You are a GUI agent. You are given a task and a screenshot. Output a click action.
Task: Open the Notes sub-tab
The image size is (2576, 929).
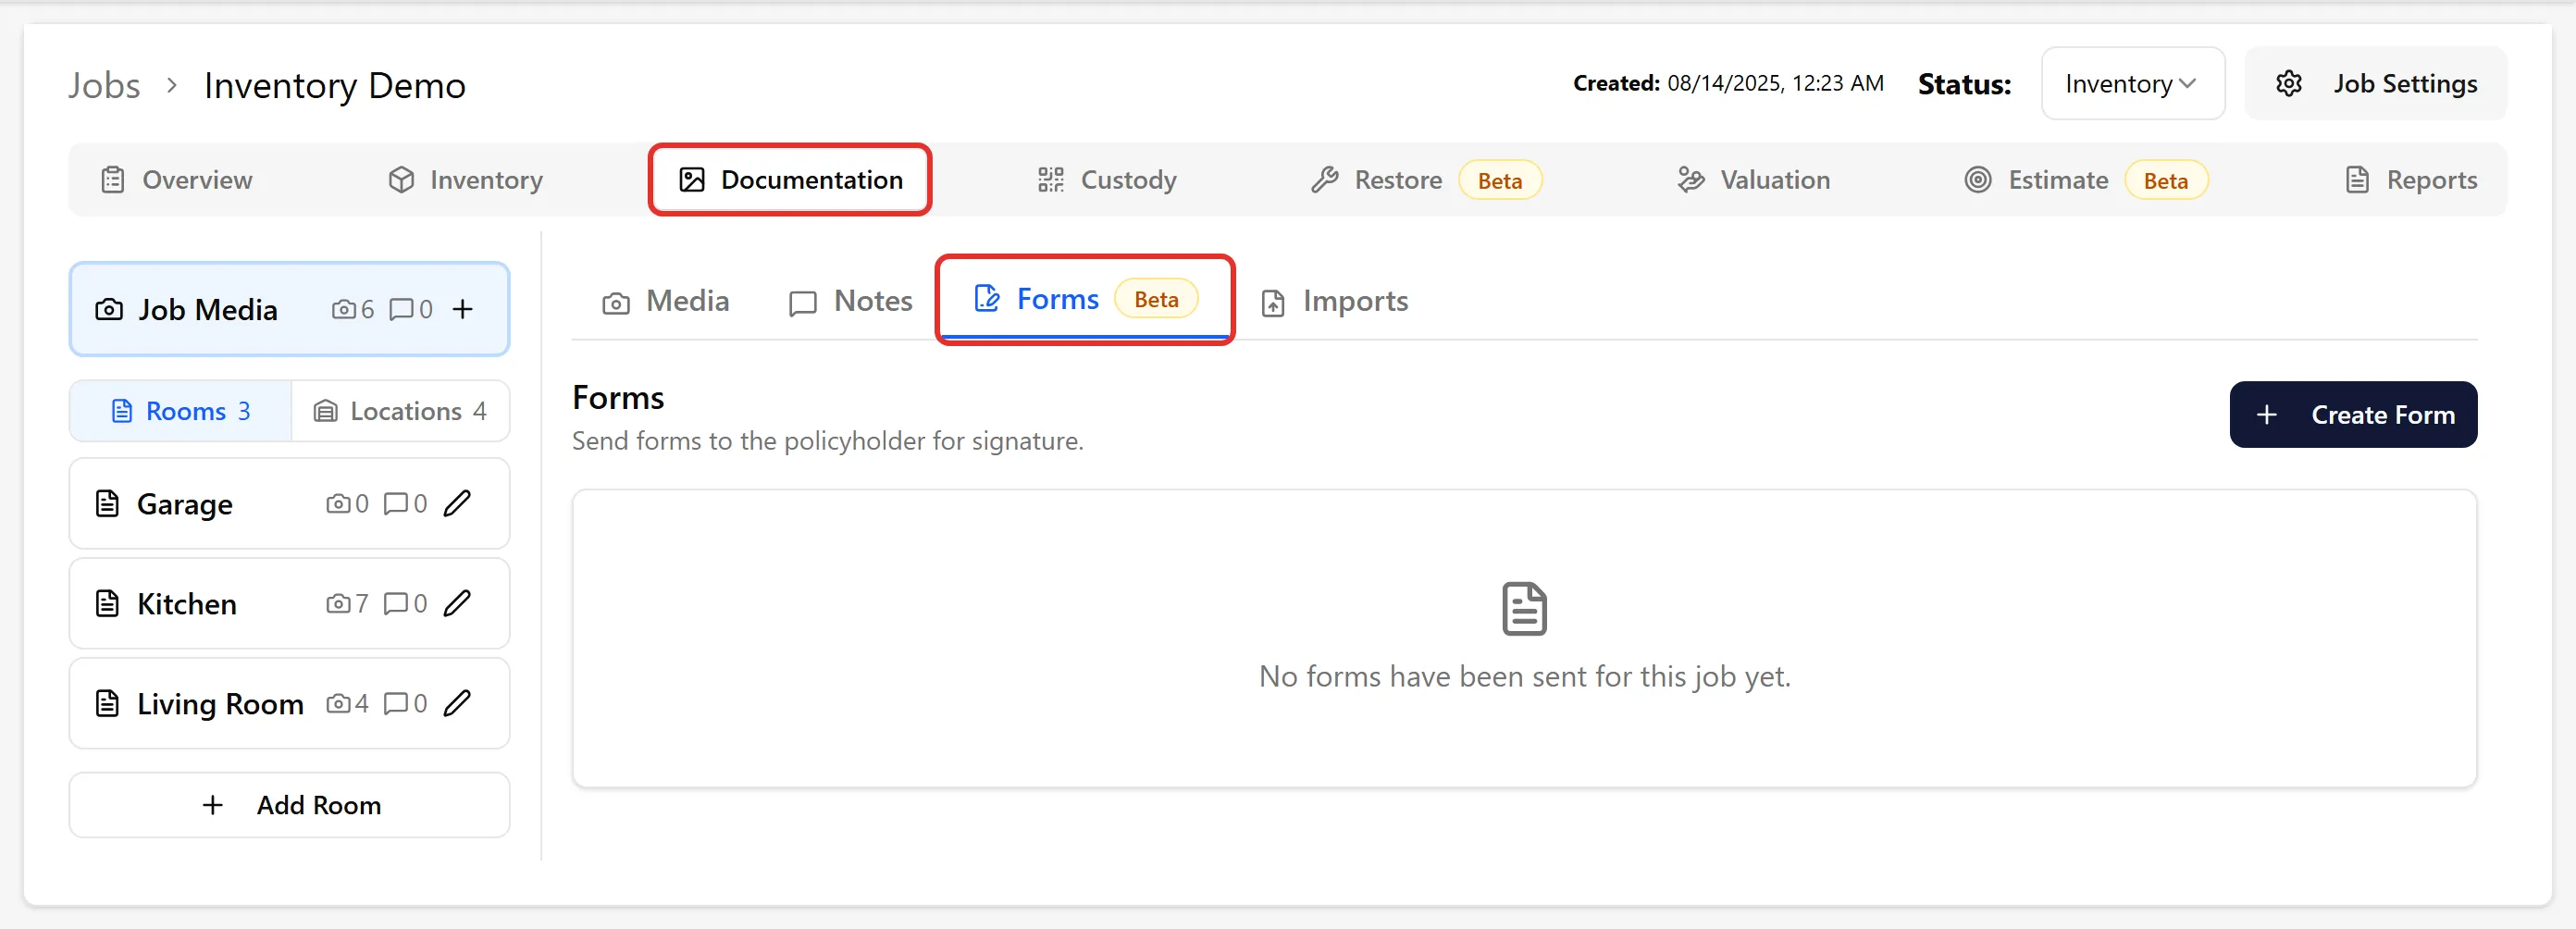click(x=851, y=301)
